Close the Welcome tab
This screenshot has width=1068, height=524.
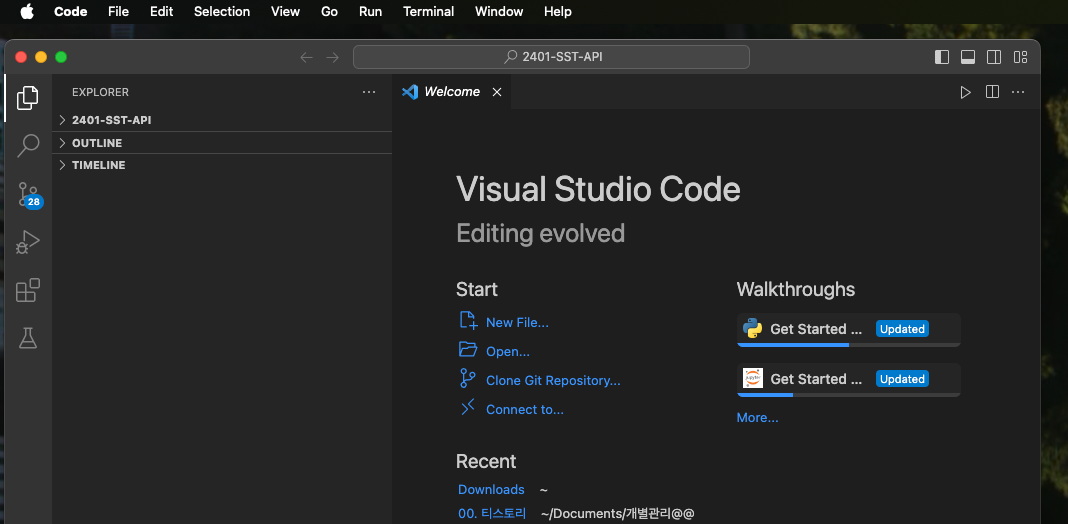point(497,92)
